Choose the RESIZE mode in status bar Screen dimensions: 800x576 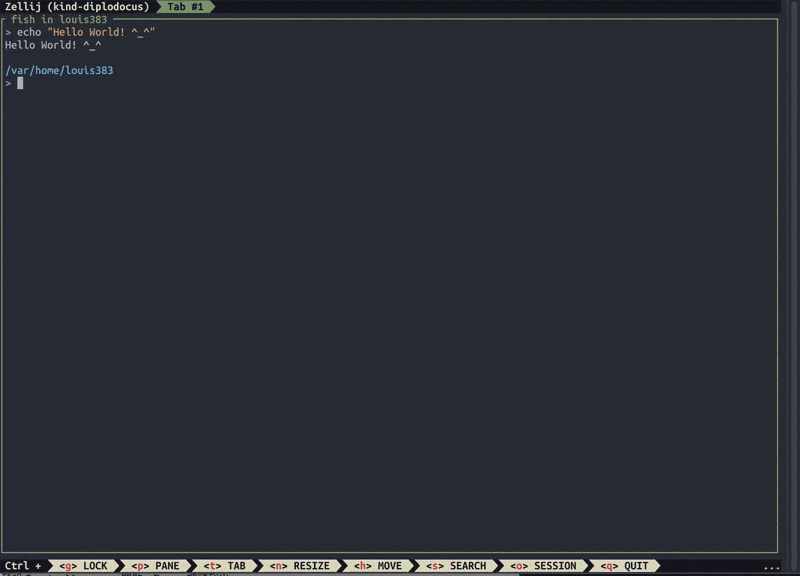click(299, 566)
